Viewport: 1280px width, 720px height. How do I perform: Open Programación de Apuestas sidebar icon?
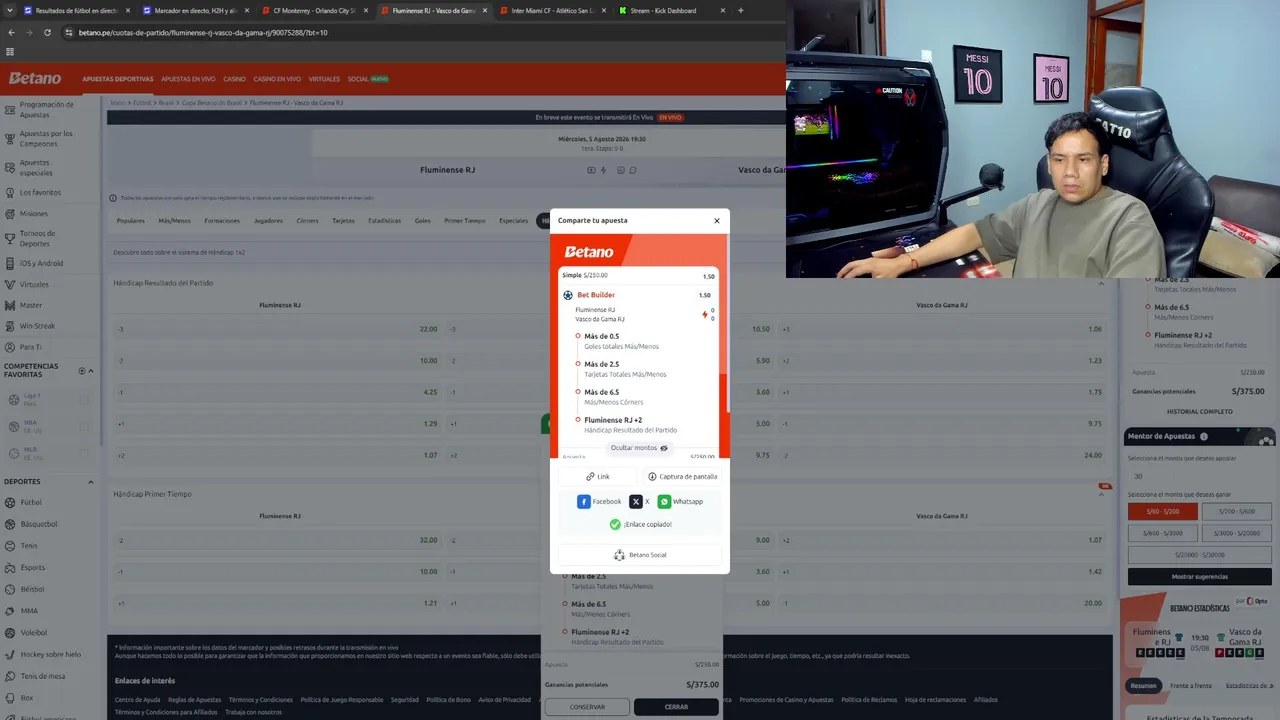[10, 109]
